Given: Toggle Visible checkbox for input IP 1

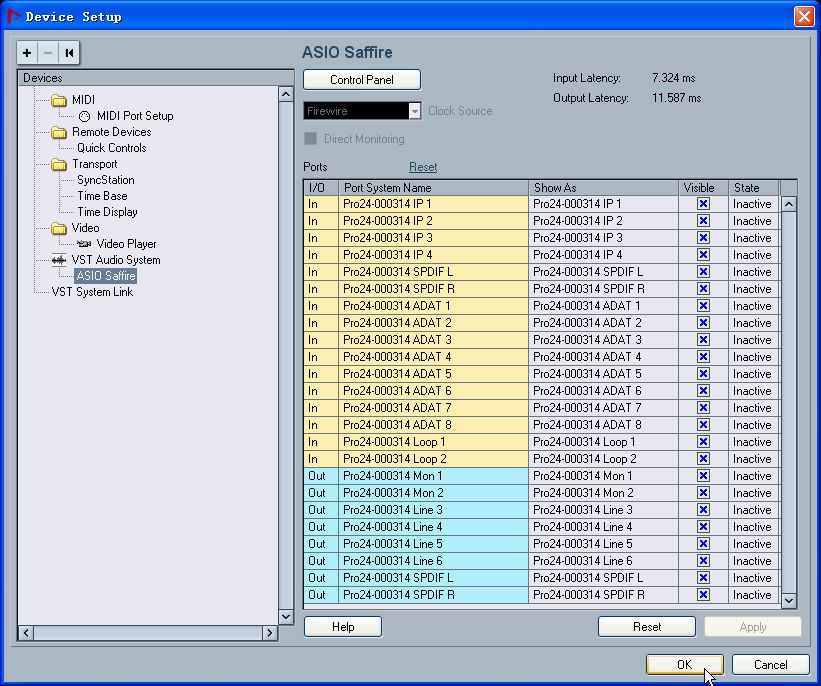Looking at the screenshot, I should tap(703, 204).
